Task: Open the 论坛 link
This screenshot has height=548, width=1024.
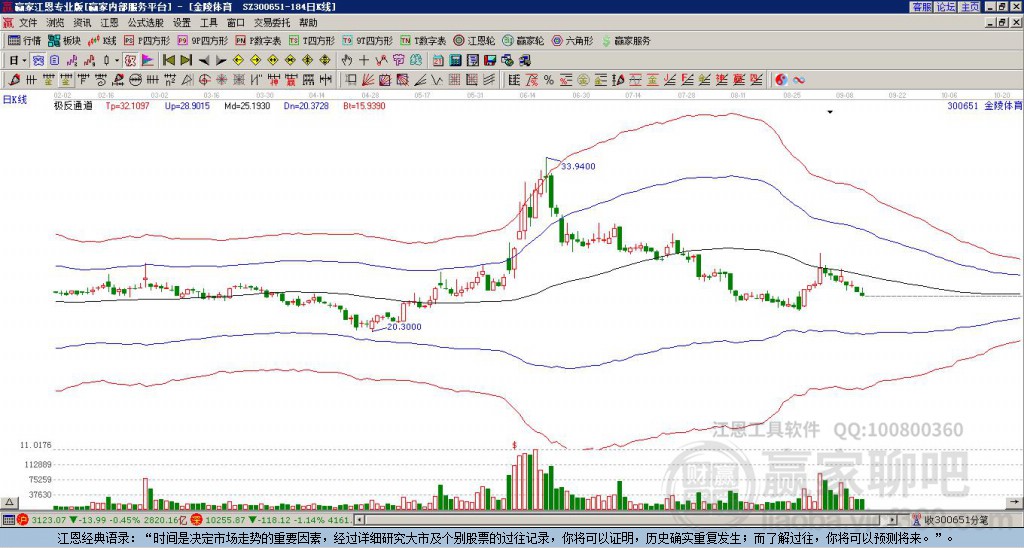Action: coord(946,7)
